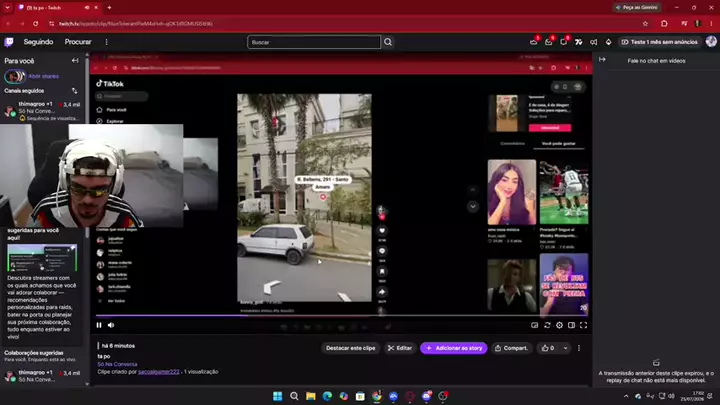Open the Procurar tab
Viewport: 720px width, 405px height.
[x=78, y=42]
